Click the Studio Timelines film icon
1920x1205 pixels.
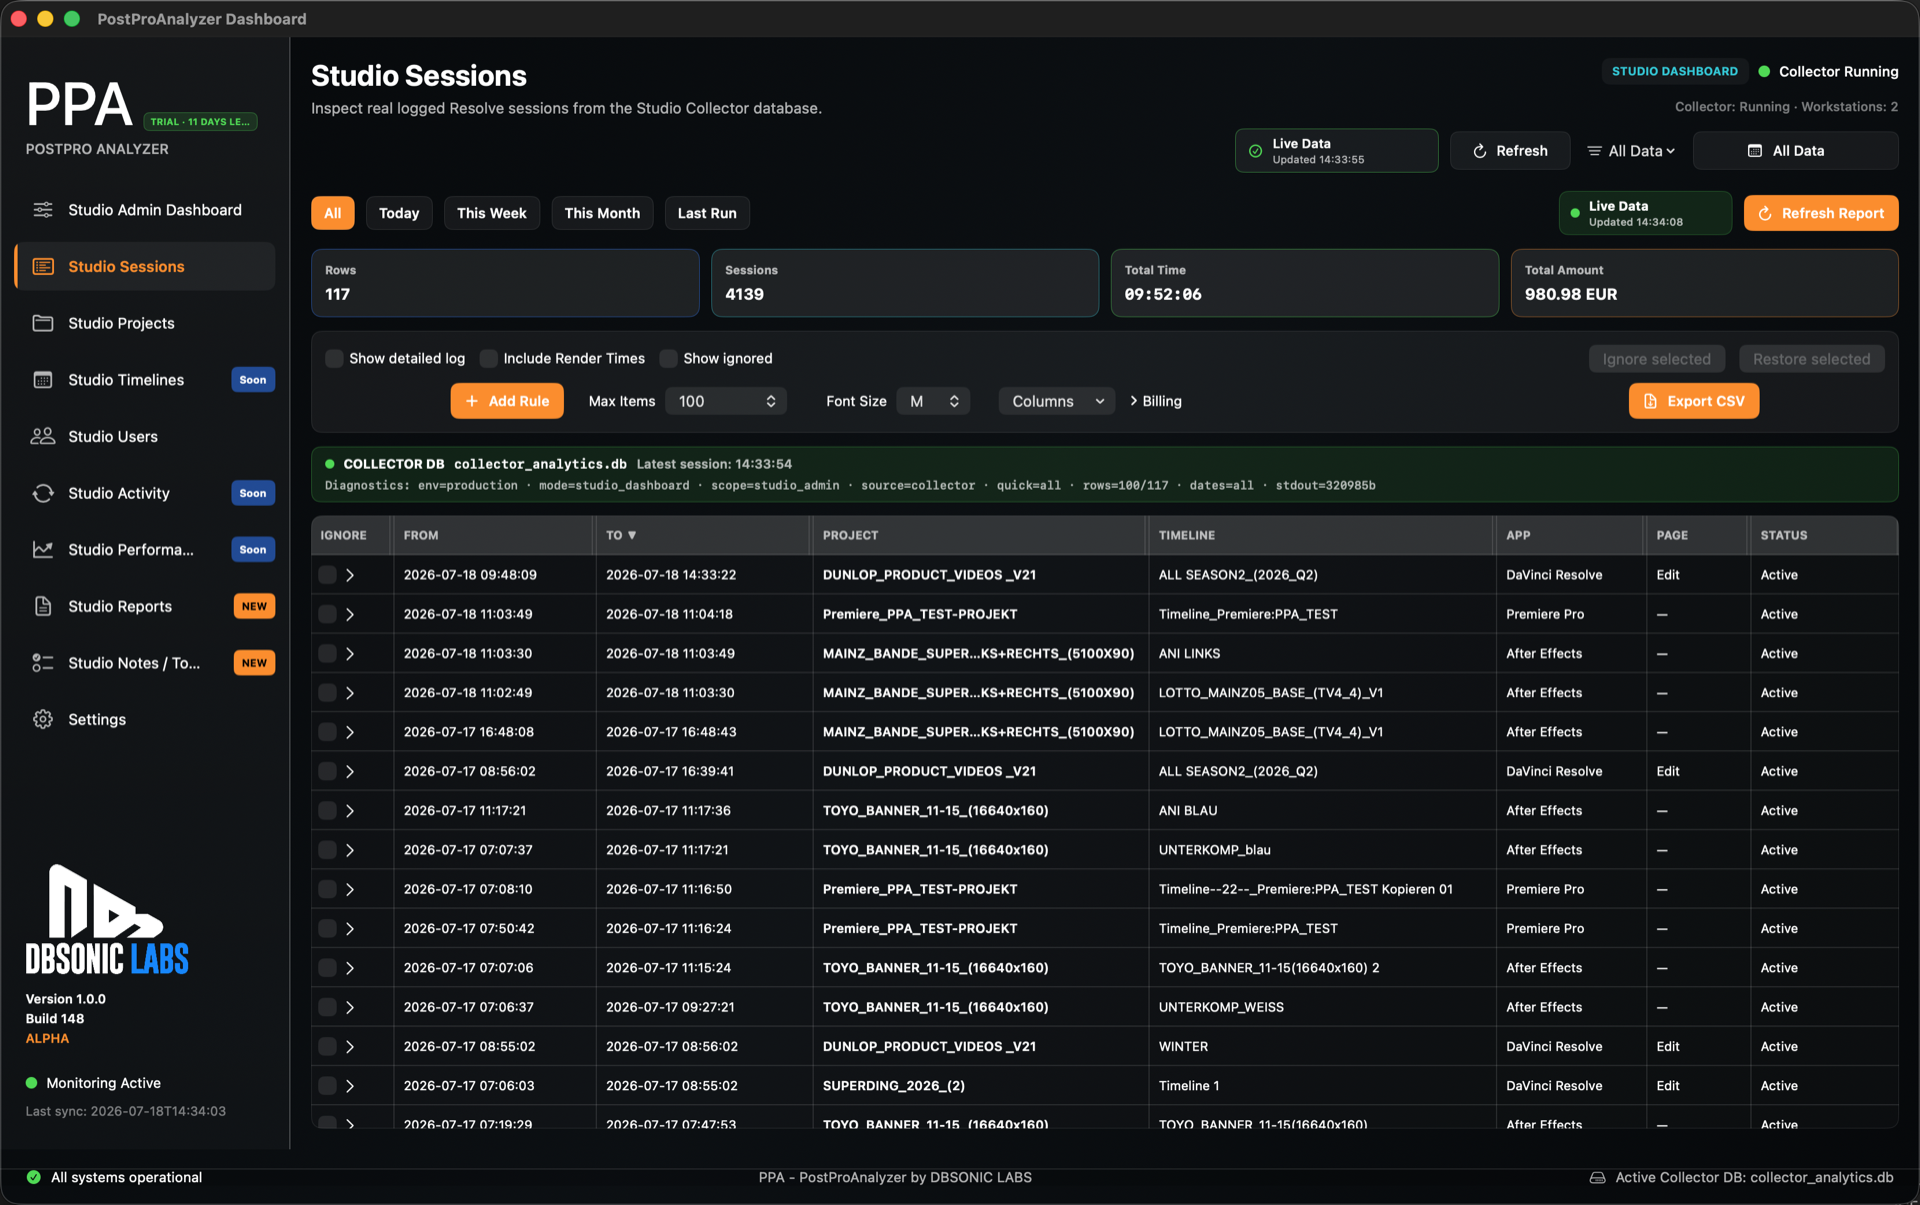point(42,380)
